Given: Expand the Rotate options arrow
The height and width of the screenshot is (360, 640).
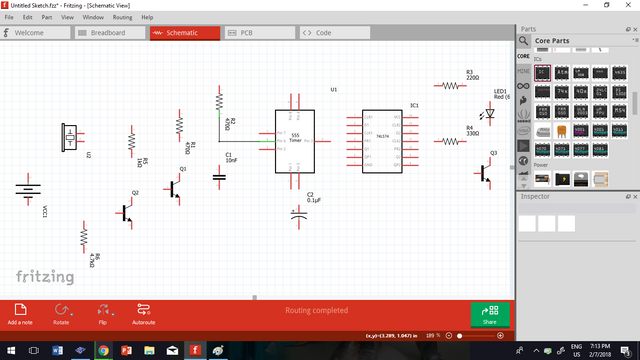Looking at the screenshot, I should point(72,314).
